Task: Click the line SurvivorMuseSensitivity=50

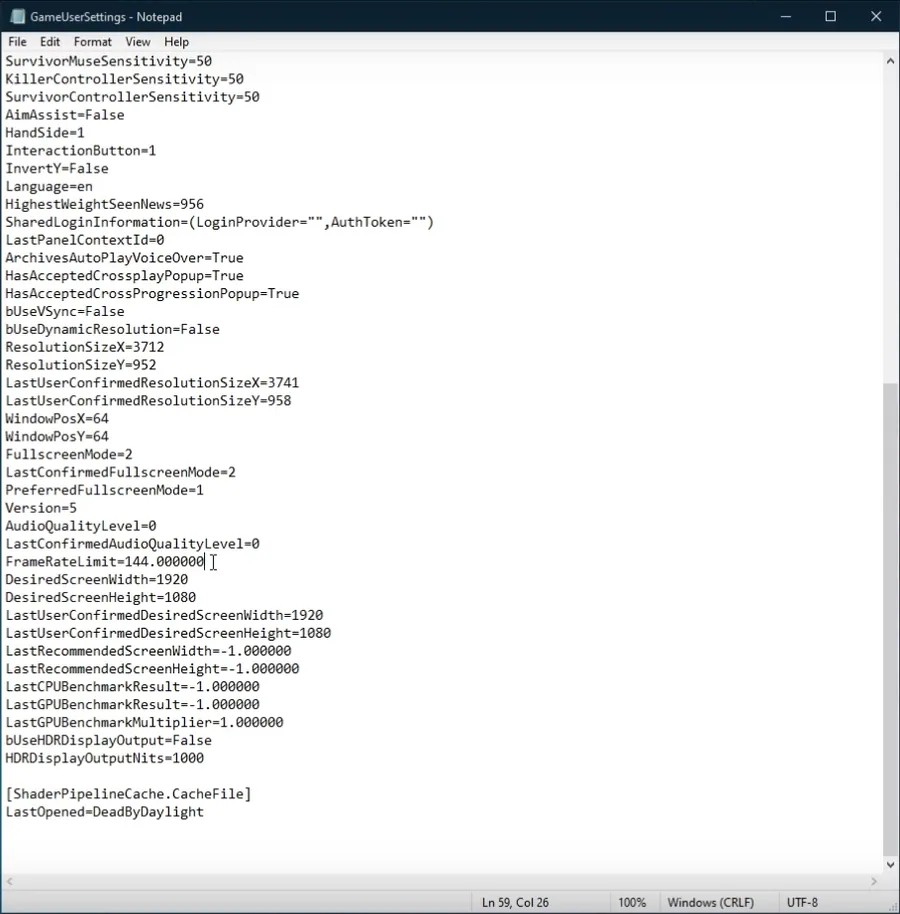Action: coord(108,61)
